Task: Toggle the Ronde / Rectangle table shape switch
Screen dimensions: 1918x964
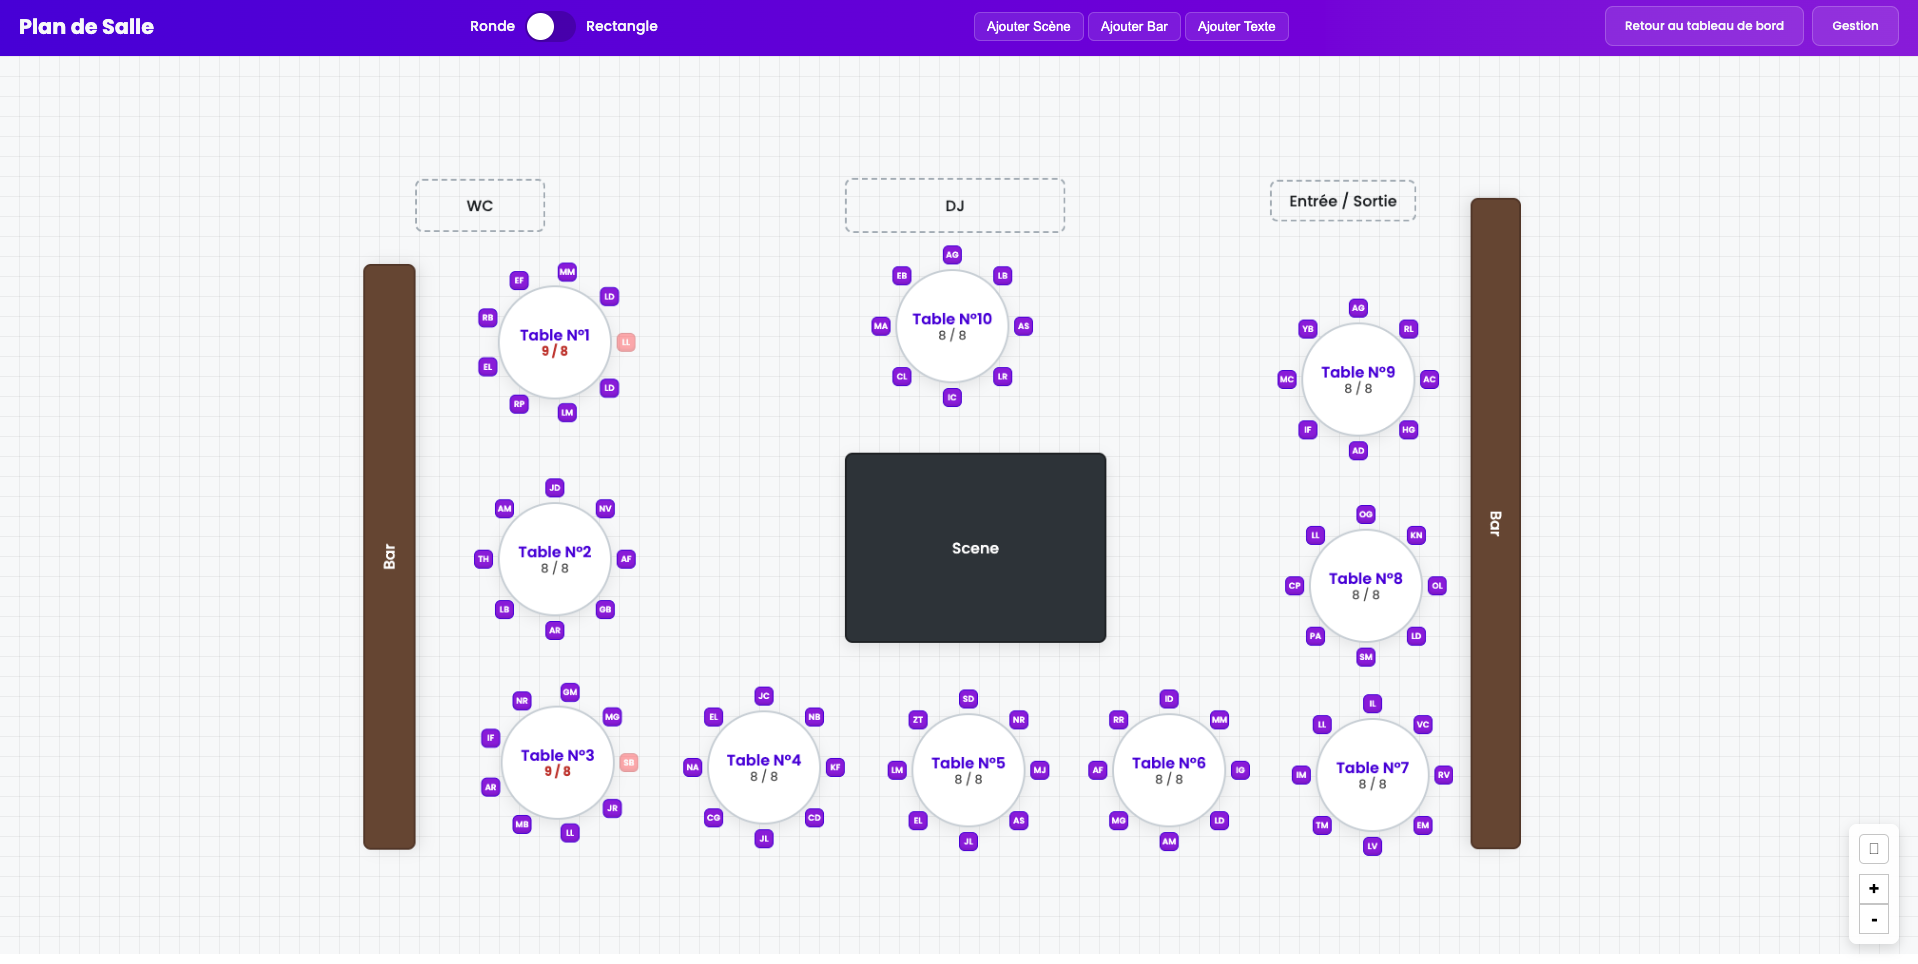Action: coord(550,27)
